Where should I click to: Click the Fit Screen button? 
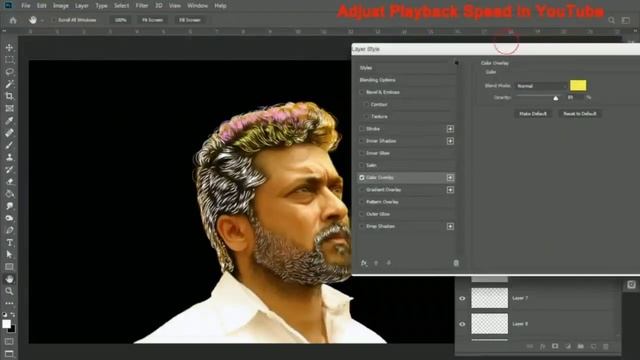152,20
